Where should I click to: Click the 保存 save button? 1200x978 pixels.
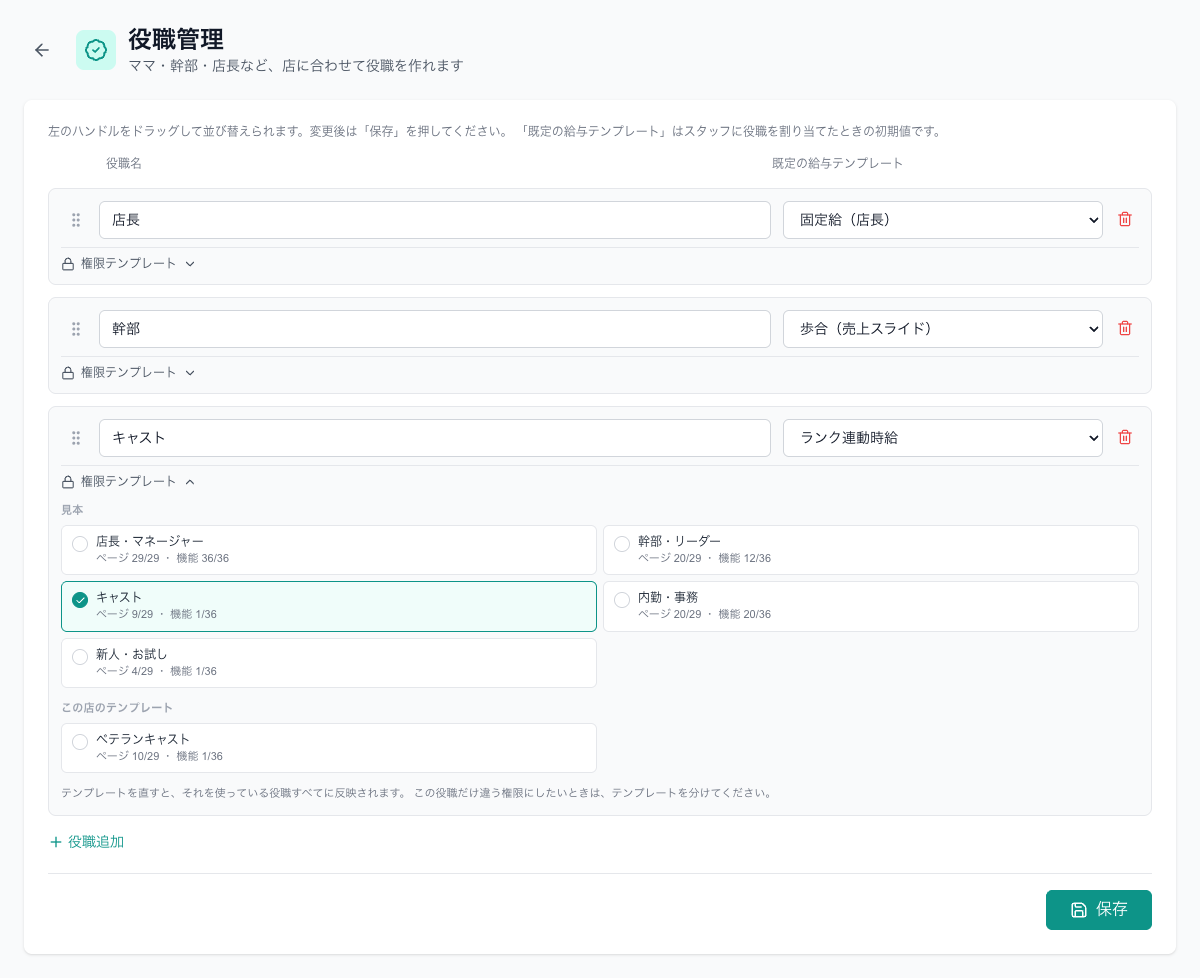(1099, 910)
